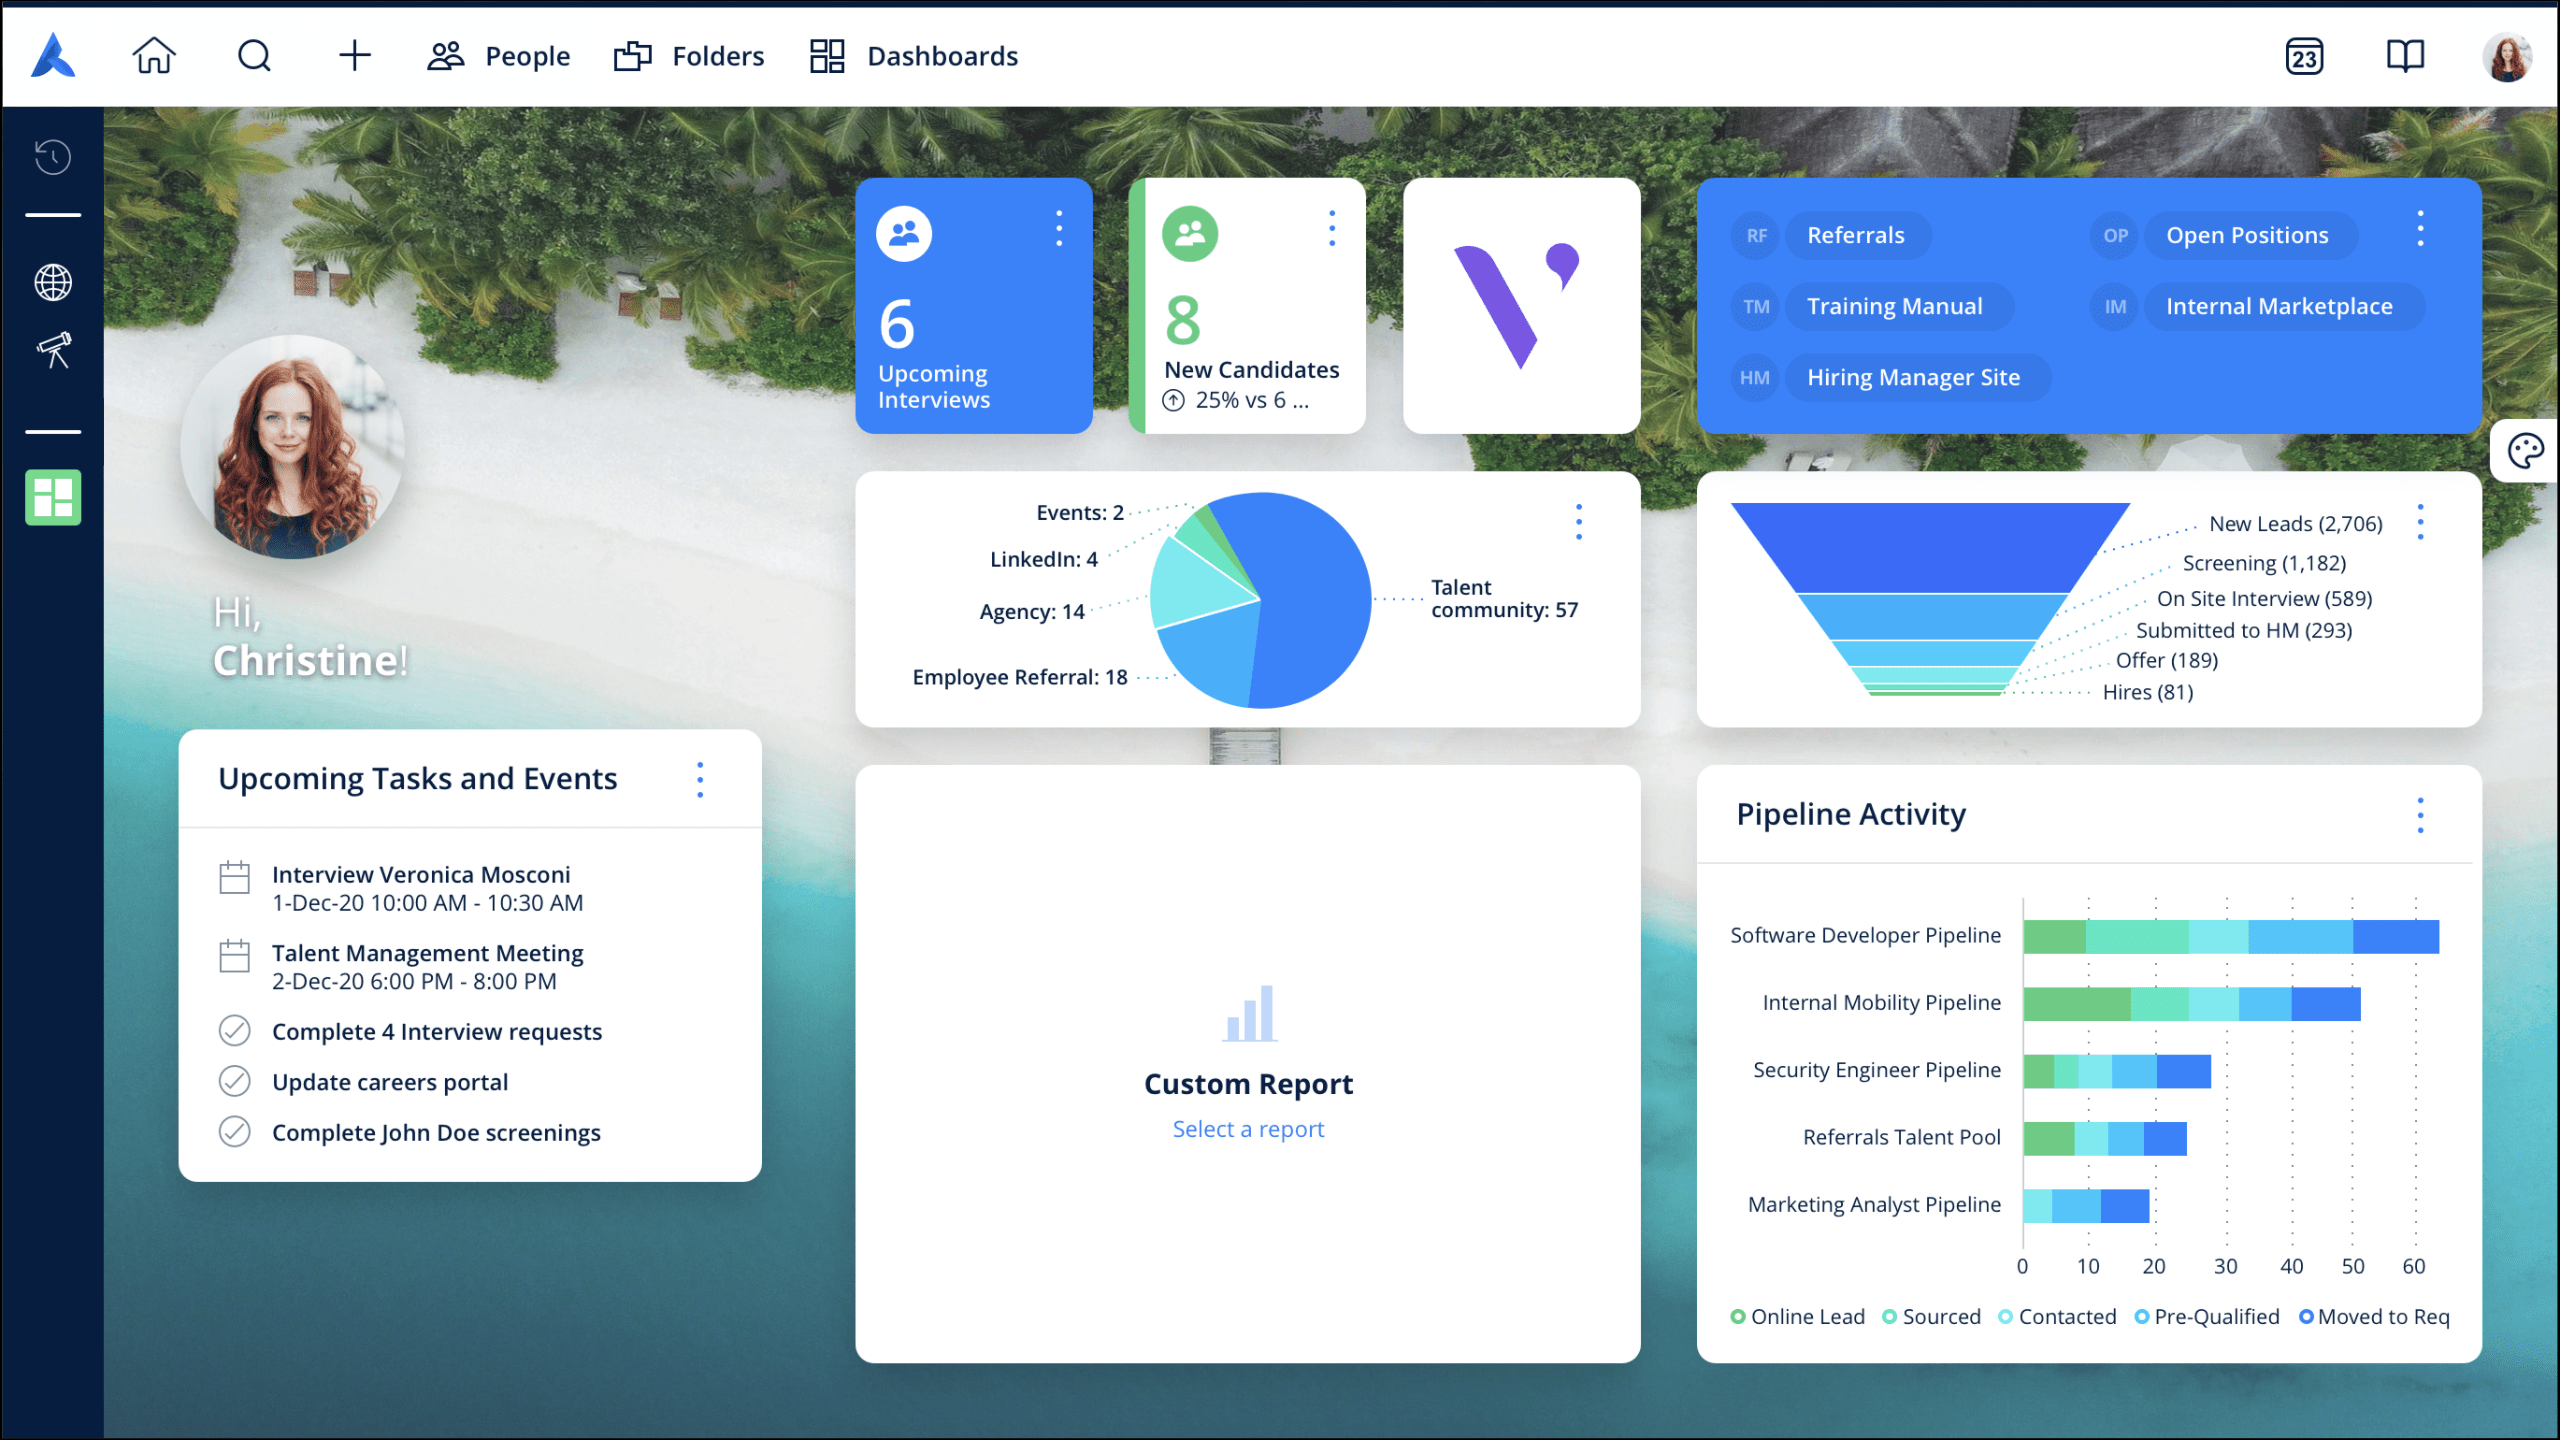Screen dimensions: 2560x1440
Task: Open the Folders menu
Action: 689,56
